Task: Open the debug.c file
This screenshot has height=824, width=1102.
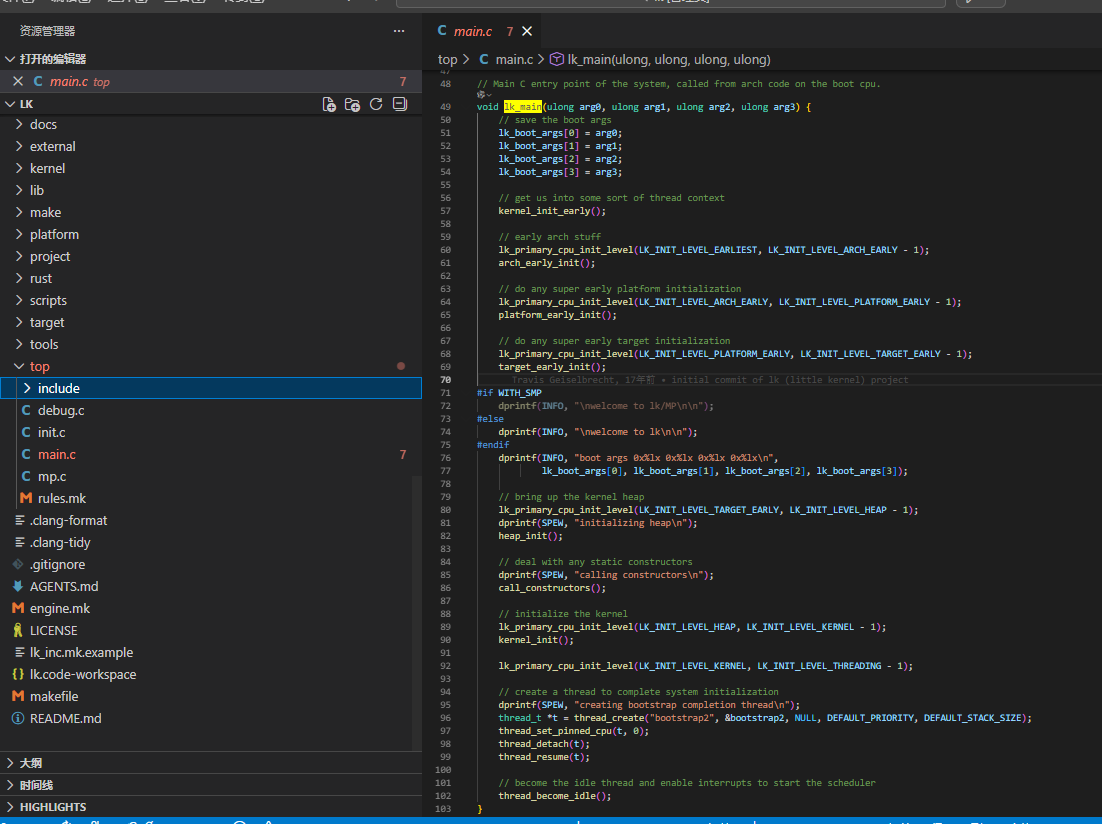Action: pos(61,410)
